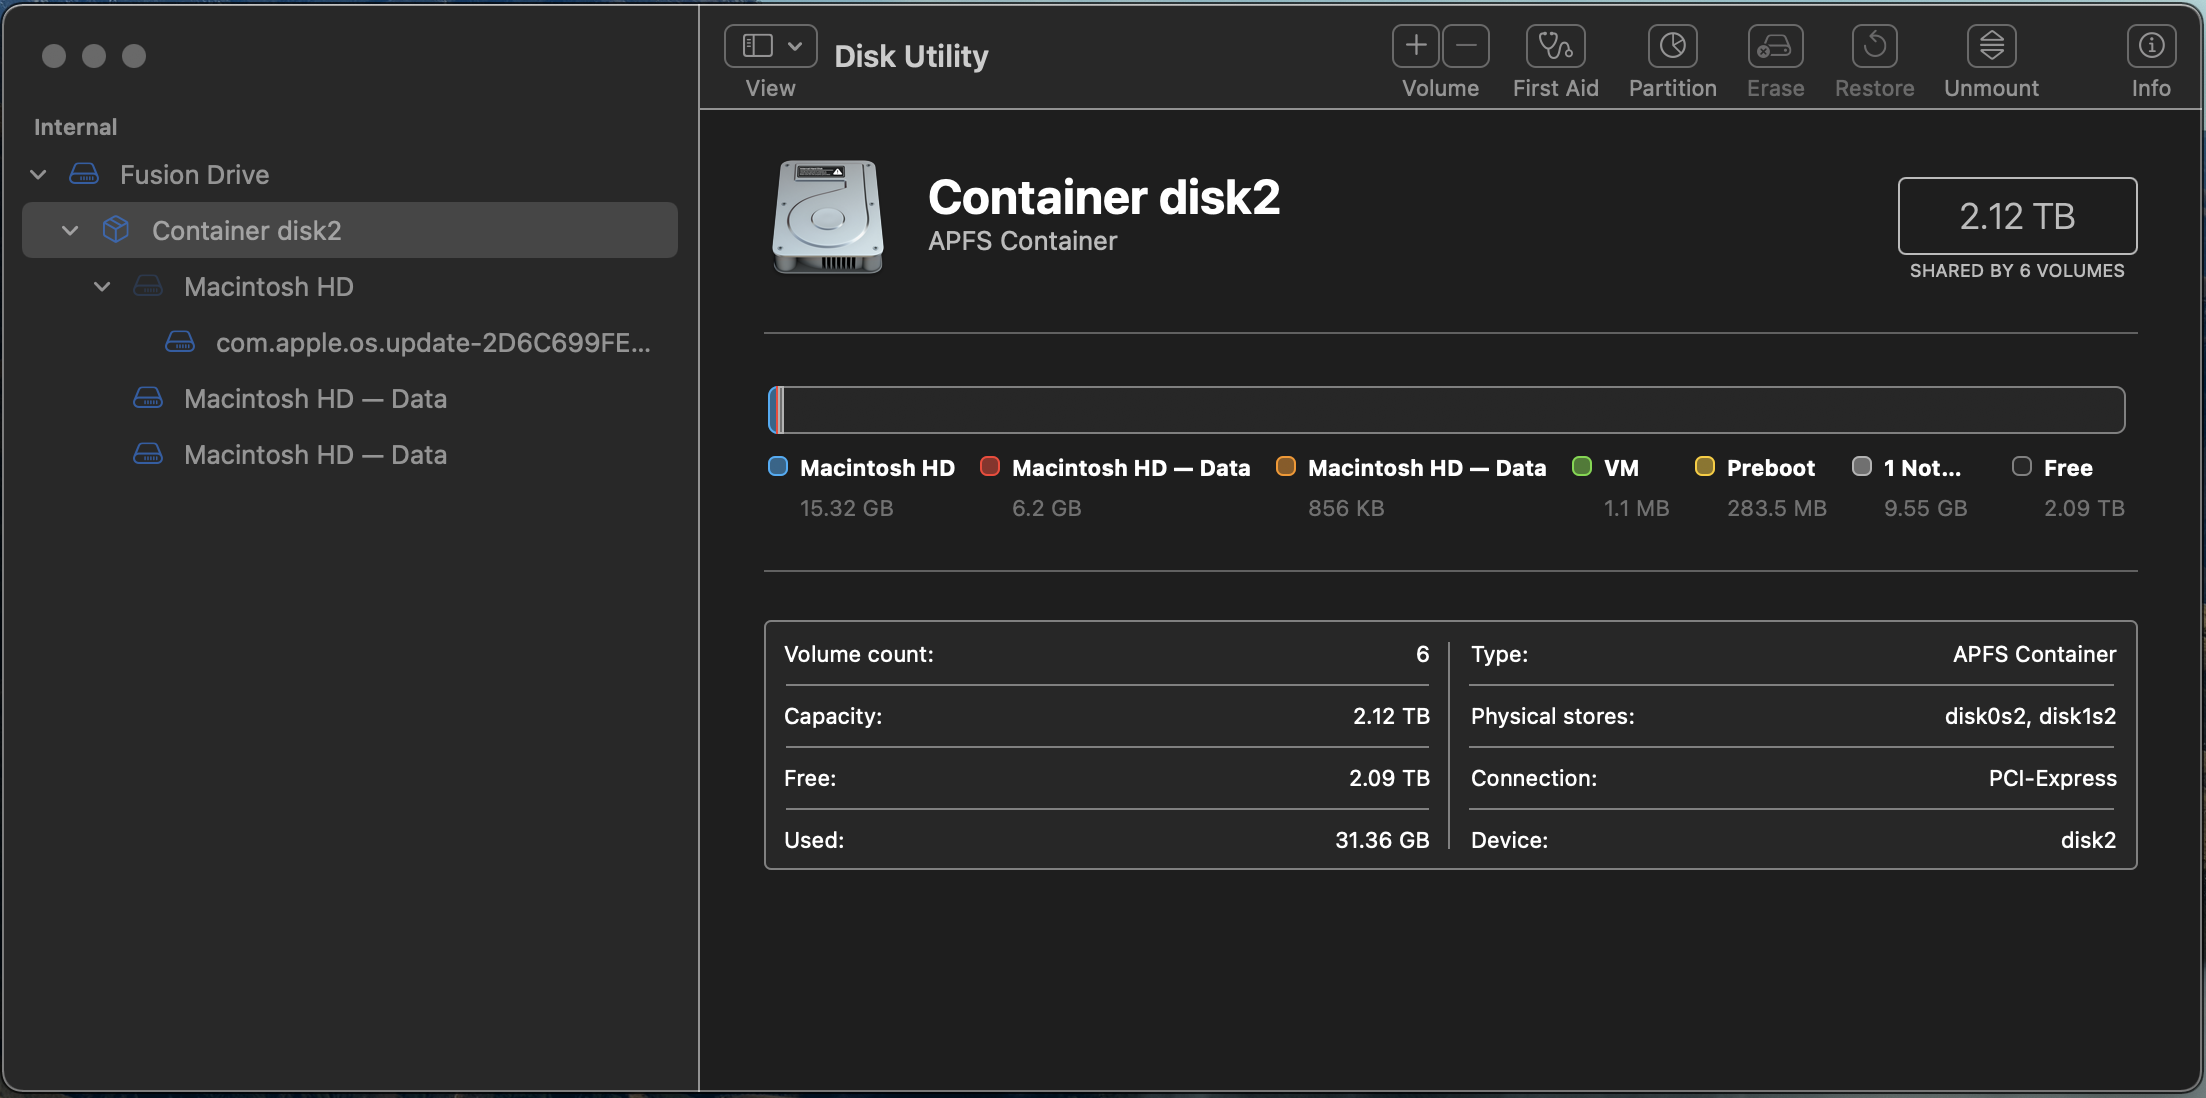The width and height of the screenshot is (2206, 1098).
Task: Click the Restore arrow icon
Action: click(1874, 46)
